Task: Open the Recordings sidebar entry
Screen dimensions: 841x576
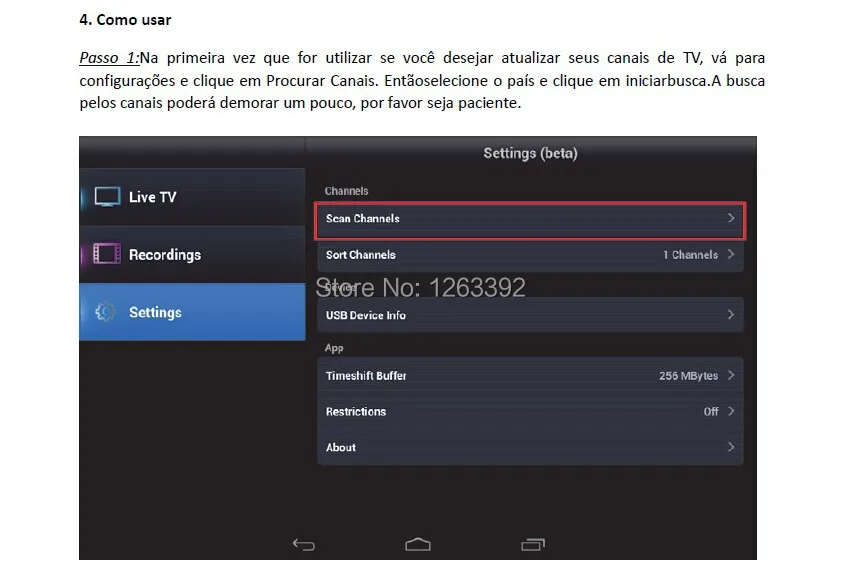Action: (193, 254)
